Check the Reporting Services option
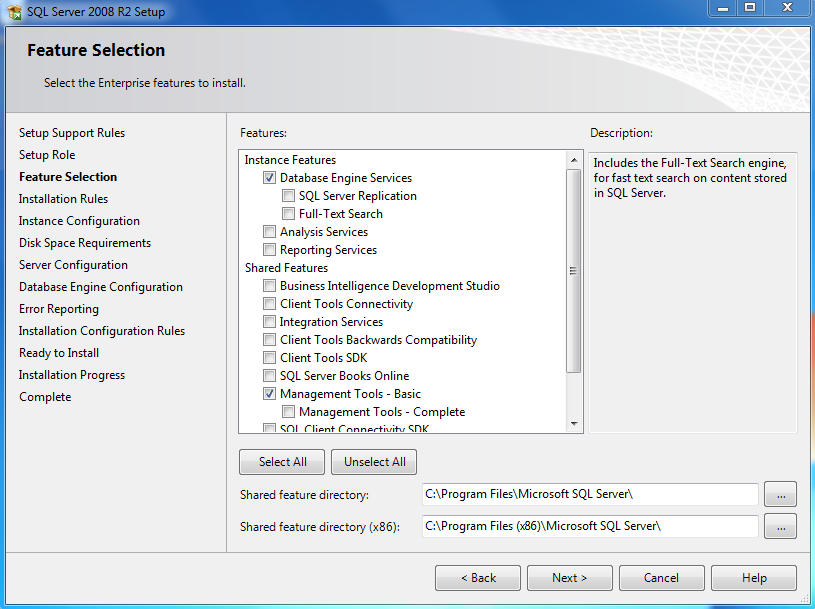 click(x=269, y=250)
